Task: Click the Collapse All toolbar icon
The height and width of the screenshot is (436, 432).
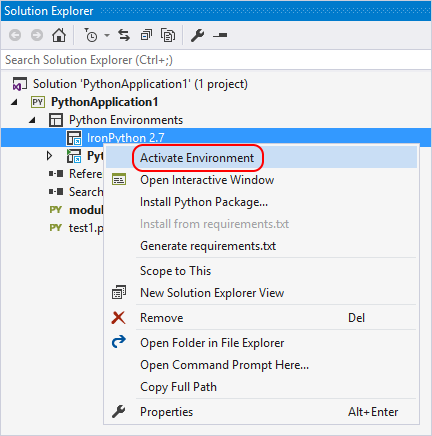Action: pyautogui.click(x=146, y=35)
